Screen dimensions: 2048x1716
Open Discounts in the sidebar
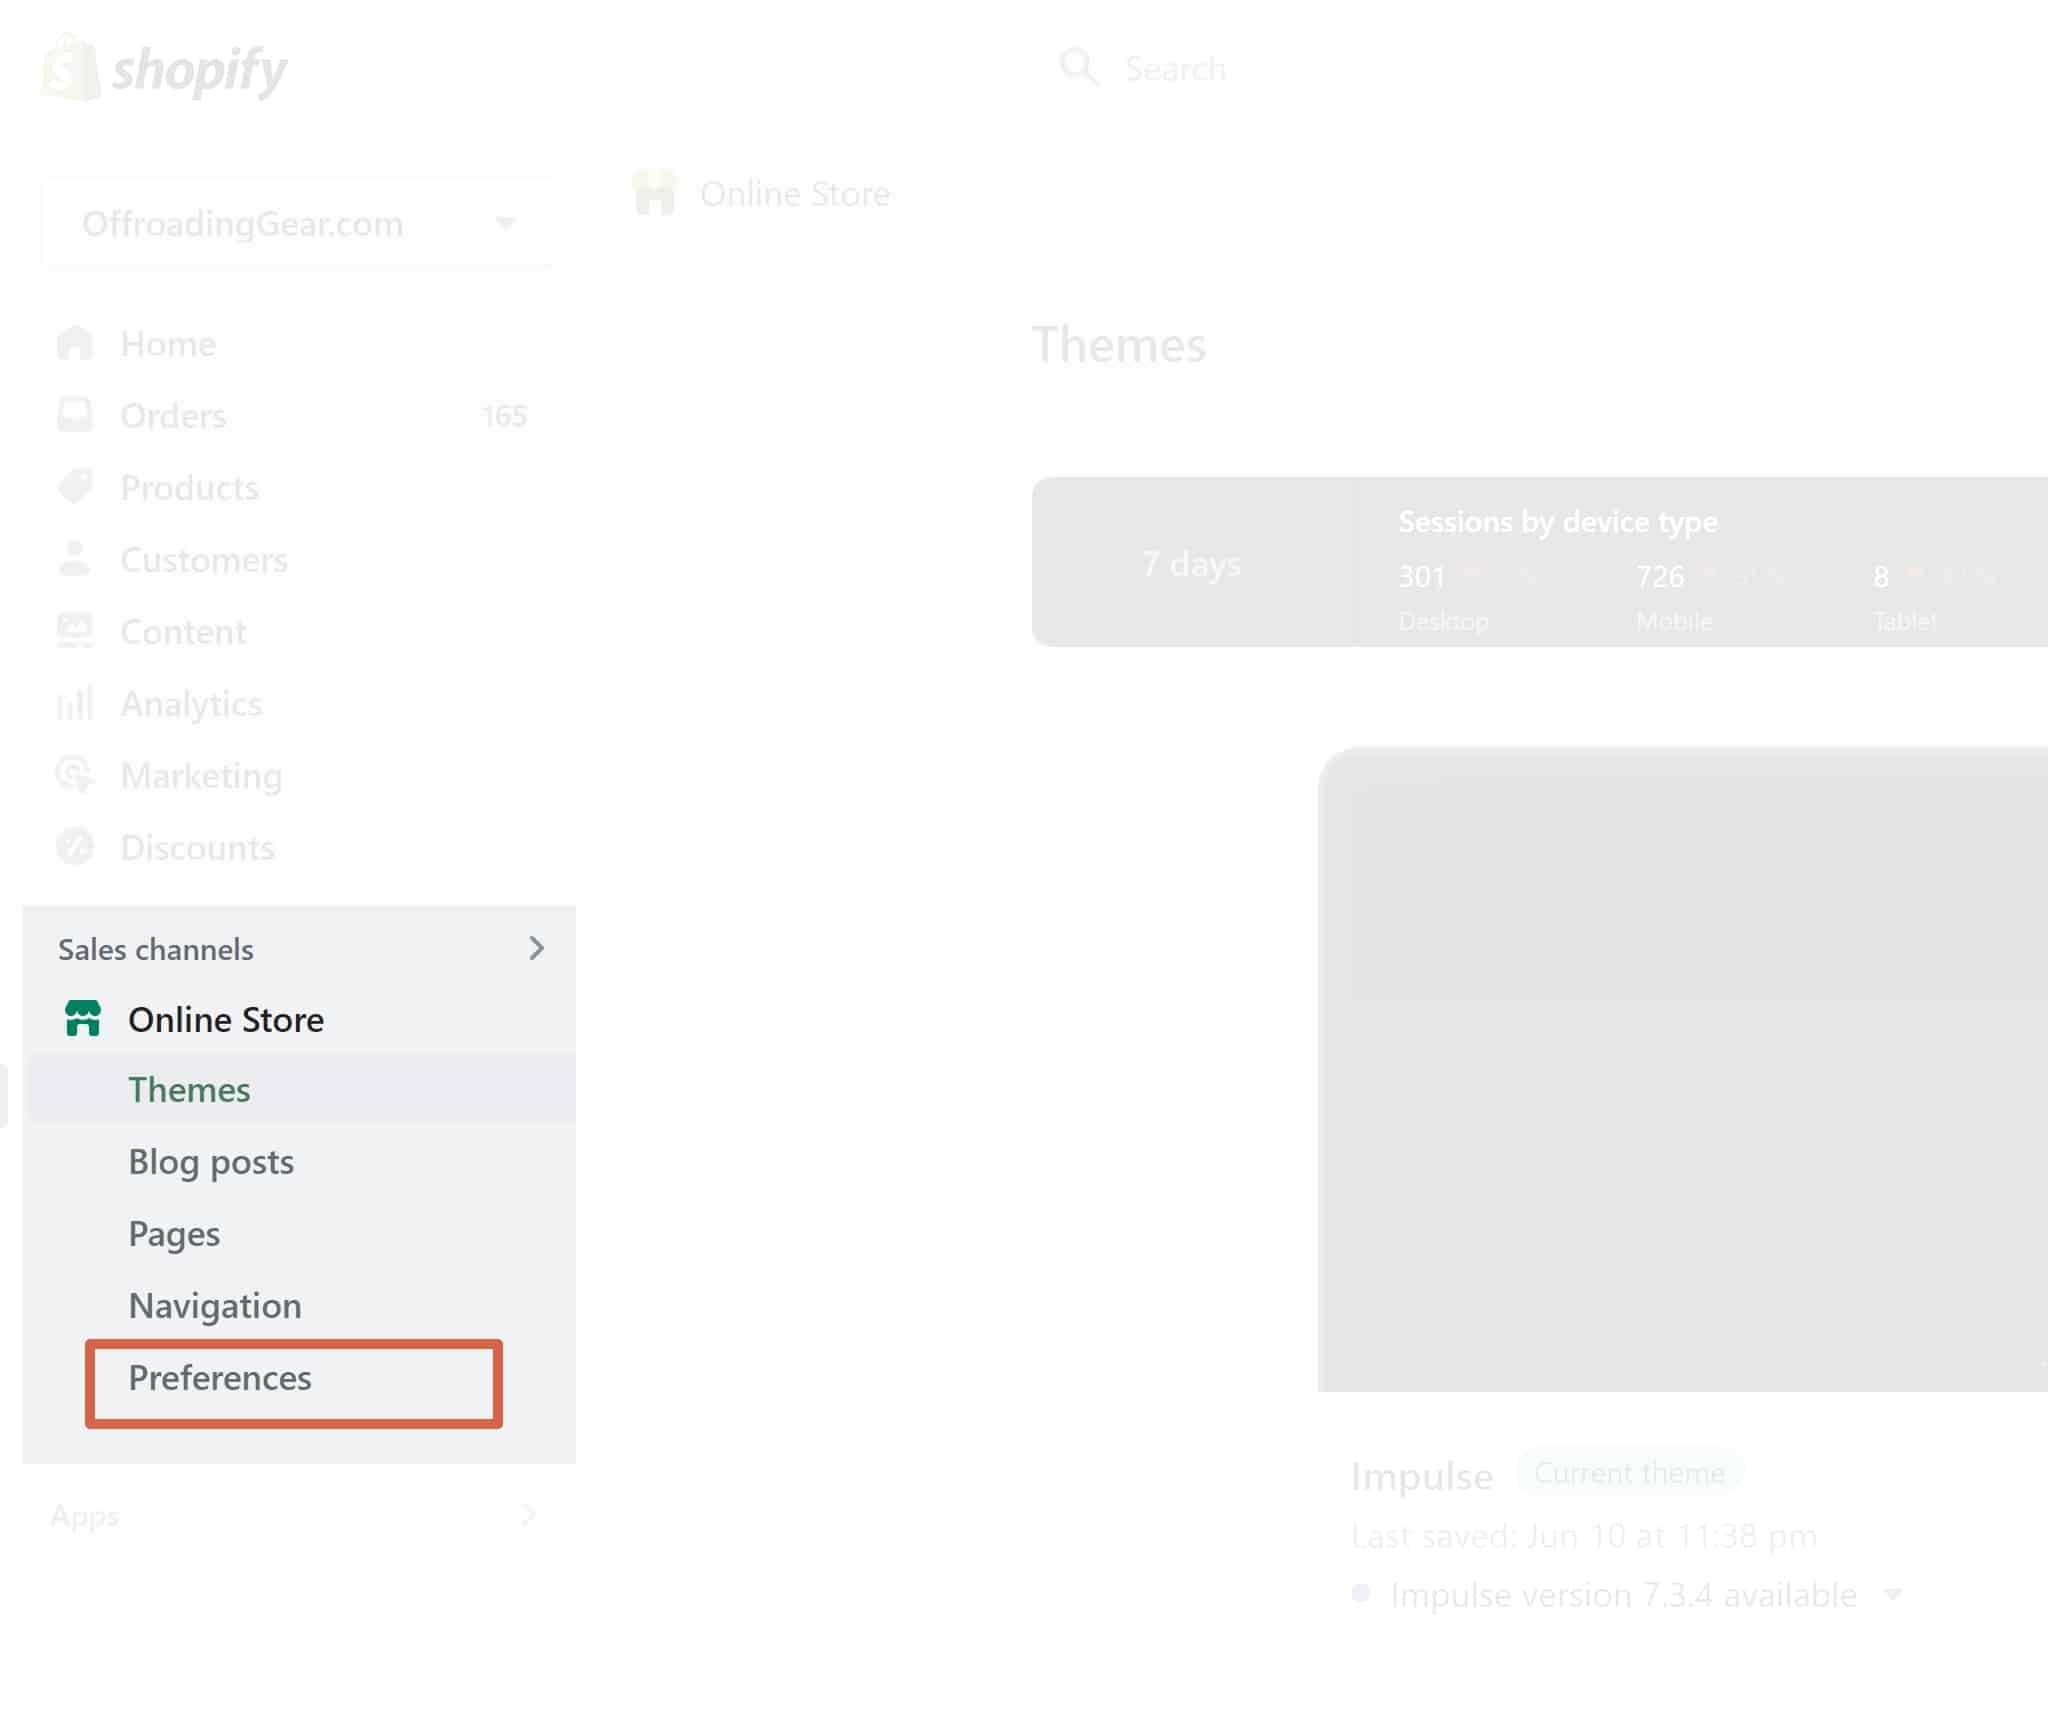[x=197, y=848]
